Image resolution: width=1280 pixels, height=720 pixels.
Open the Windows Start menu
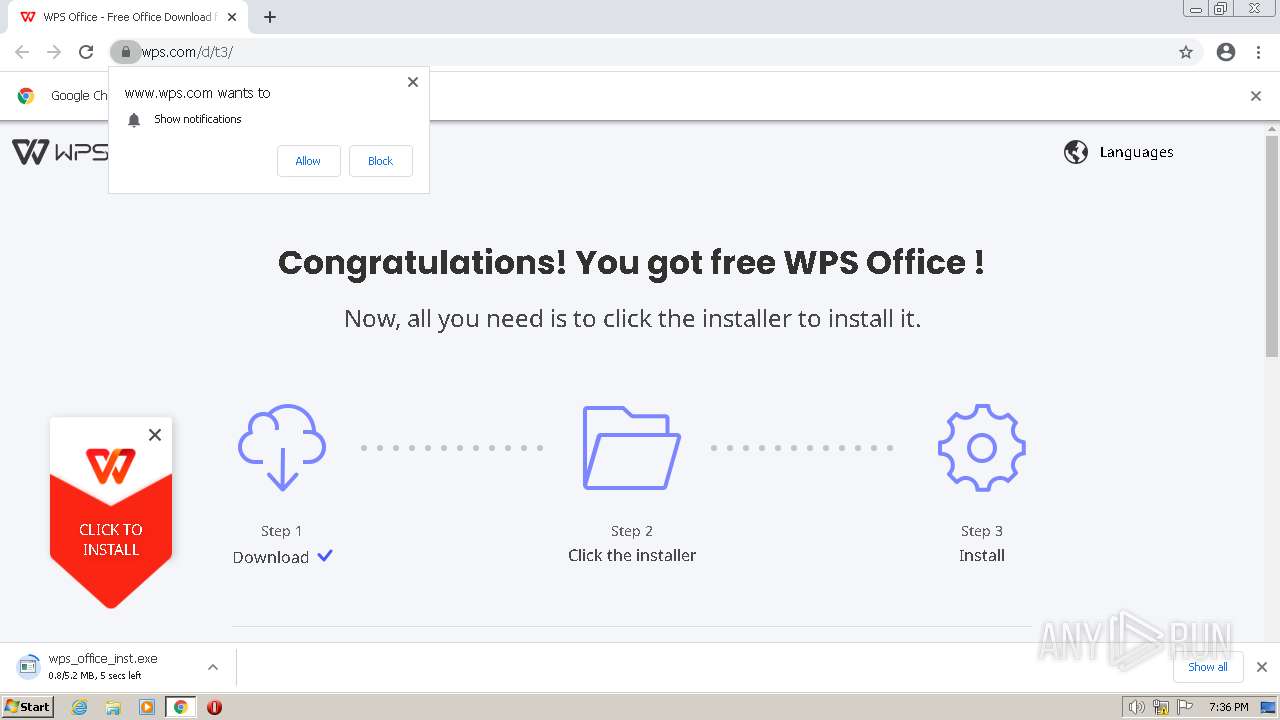tap(28, 707)
